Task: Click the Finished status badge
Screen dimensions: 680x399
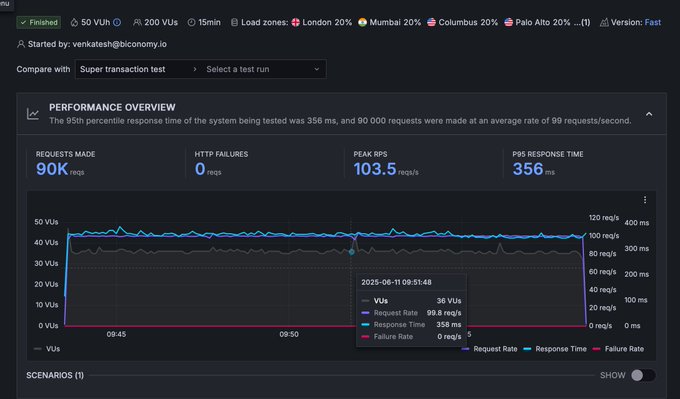Action: tap(39, 22)
